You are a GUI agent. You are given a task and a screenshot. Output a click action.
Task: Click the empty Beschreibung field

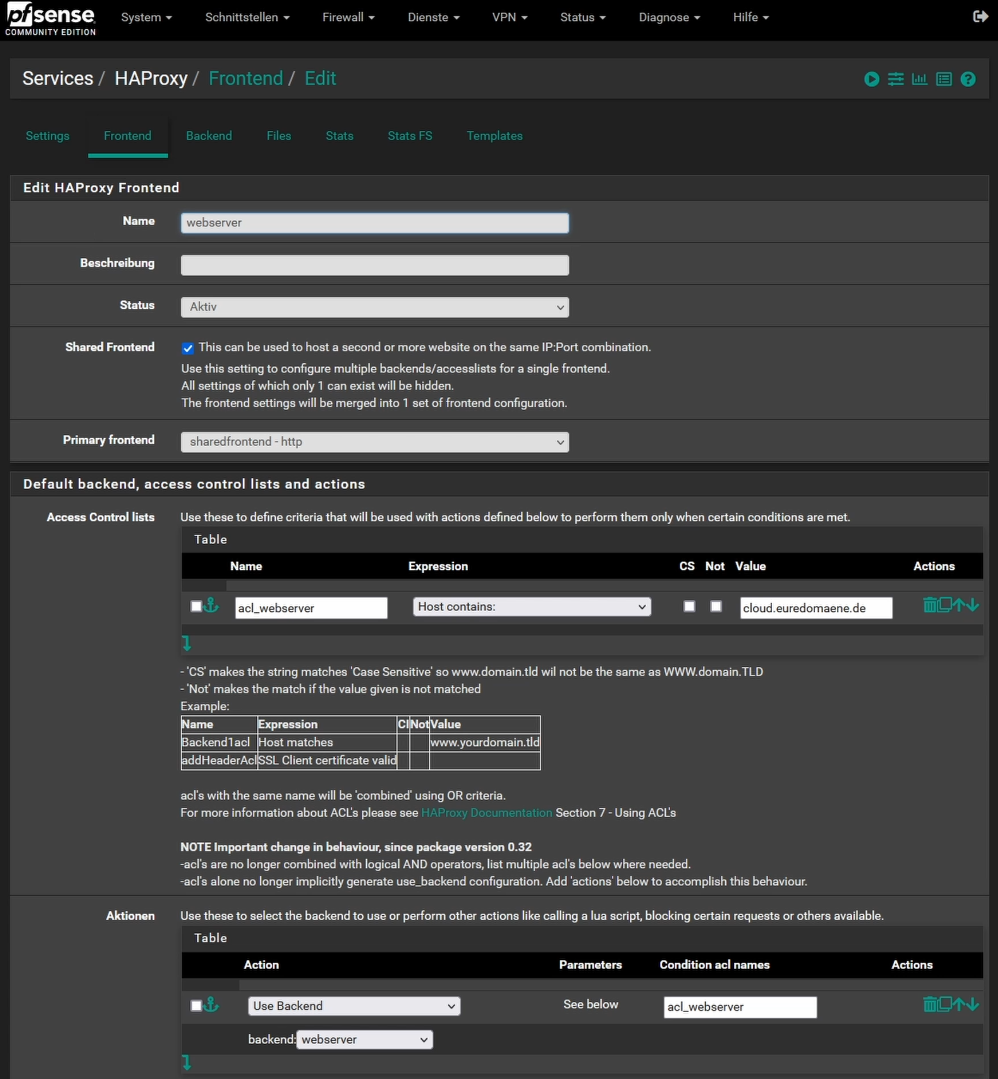pyautogui.click(x=374, y=265)
